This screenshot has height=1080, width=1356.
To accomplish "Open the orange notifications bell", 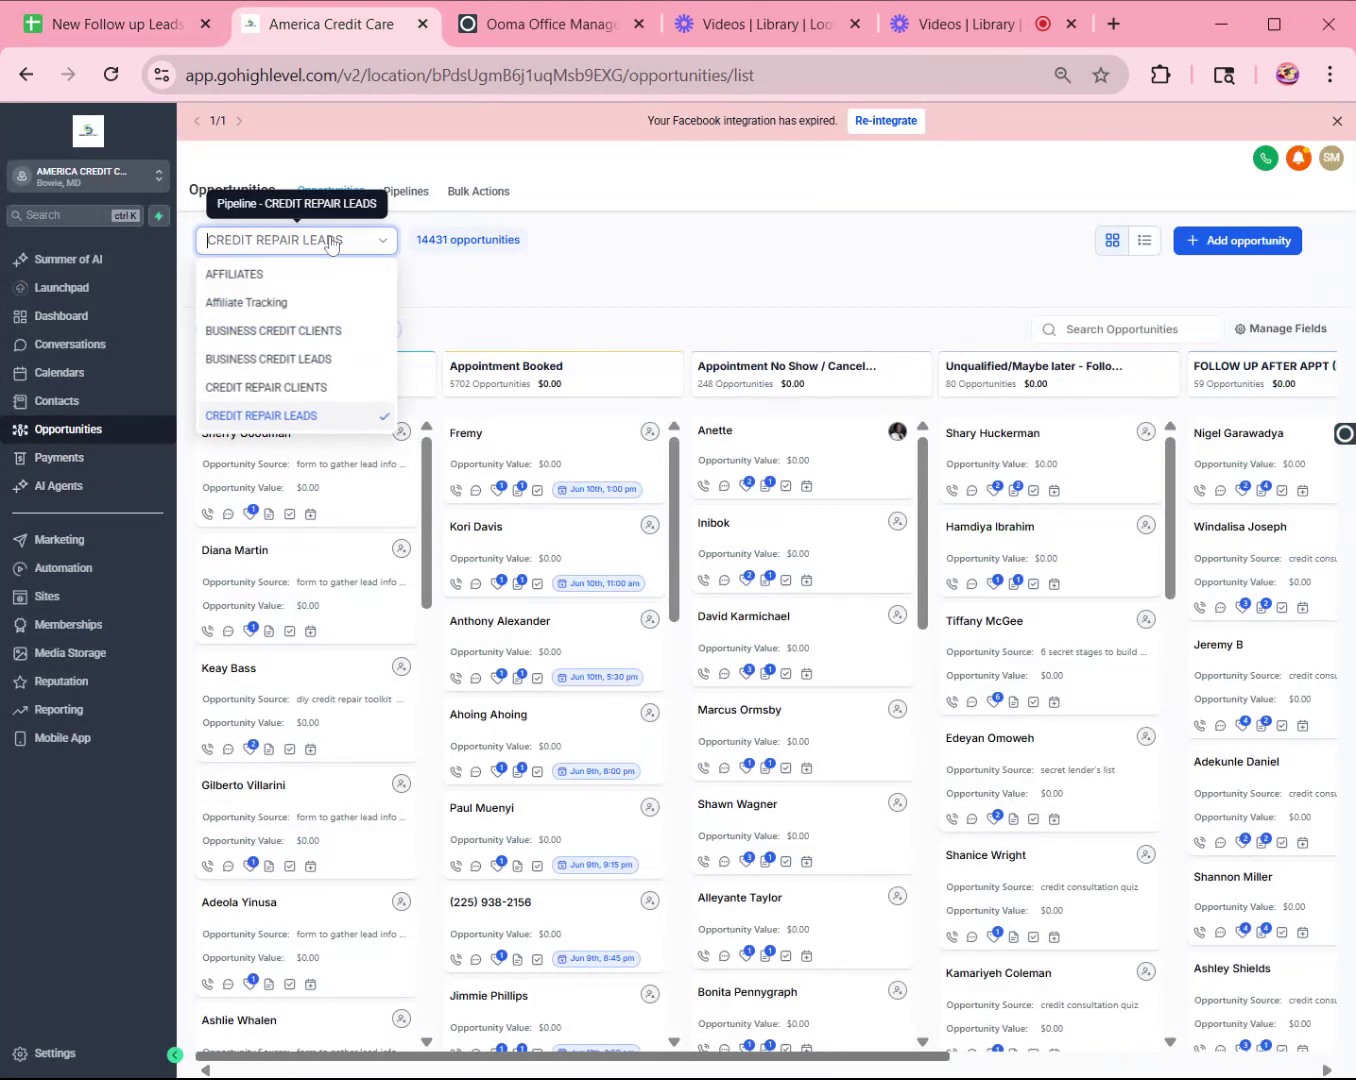I will (1298, 158).
